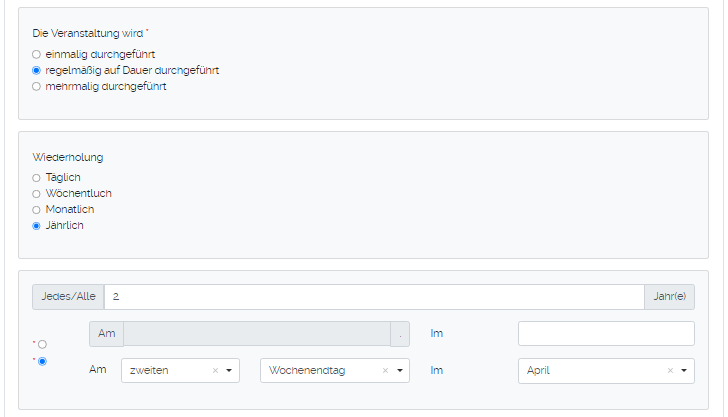Select the 'Jährlich' repetition radio button
Image resolution: width=728 pixels, height=417 pixels.
click(37, 226)
